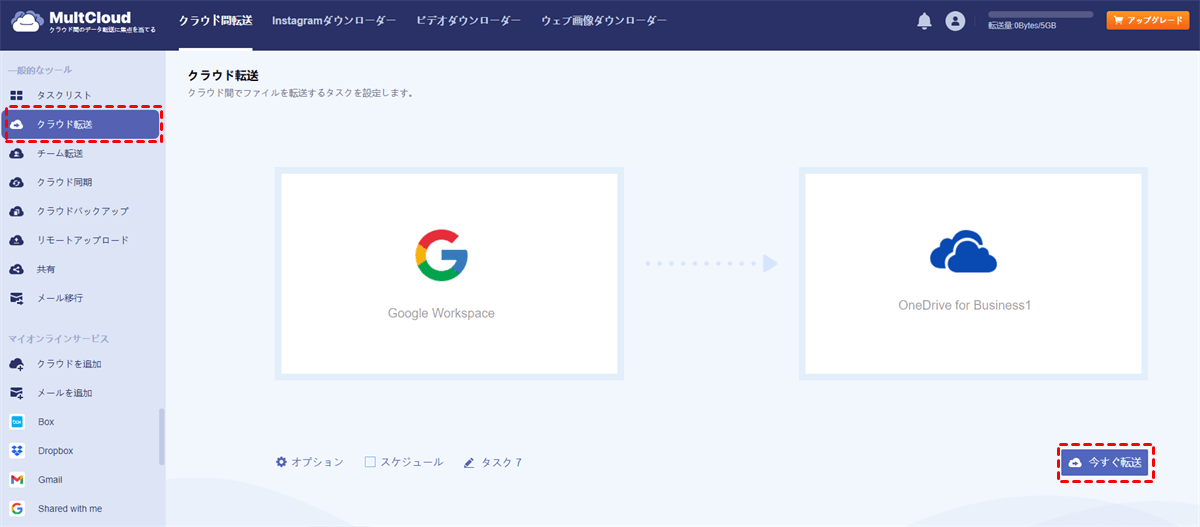Click the 今すぐ転送 button
1200x527 pixels.
tap(1106, 463)
